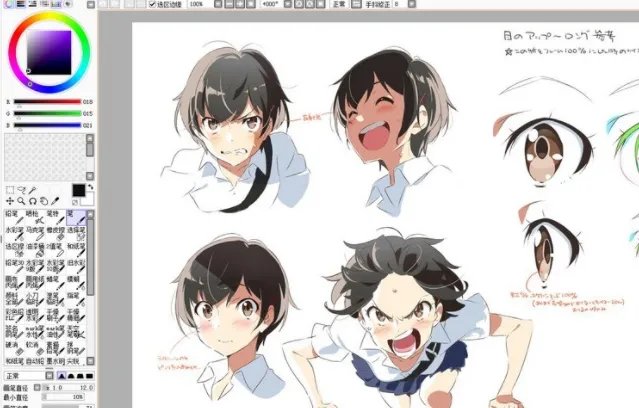Select the magic wand tool

pos(32,189)
